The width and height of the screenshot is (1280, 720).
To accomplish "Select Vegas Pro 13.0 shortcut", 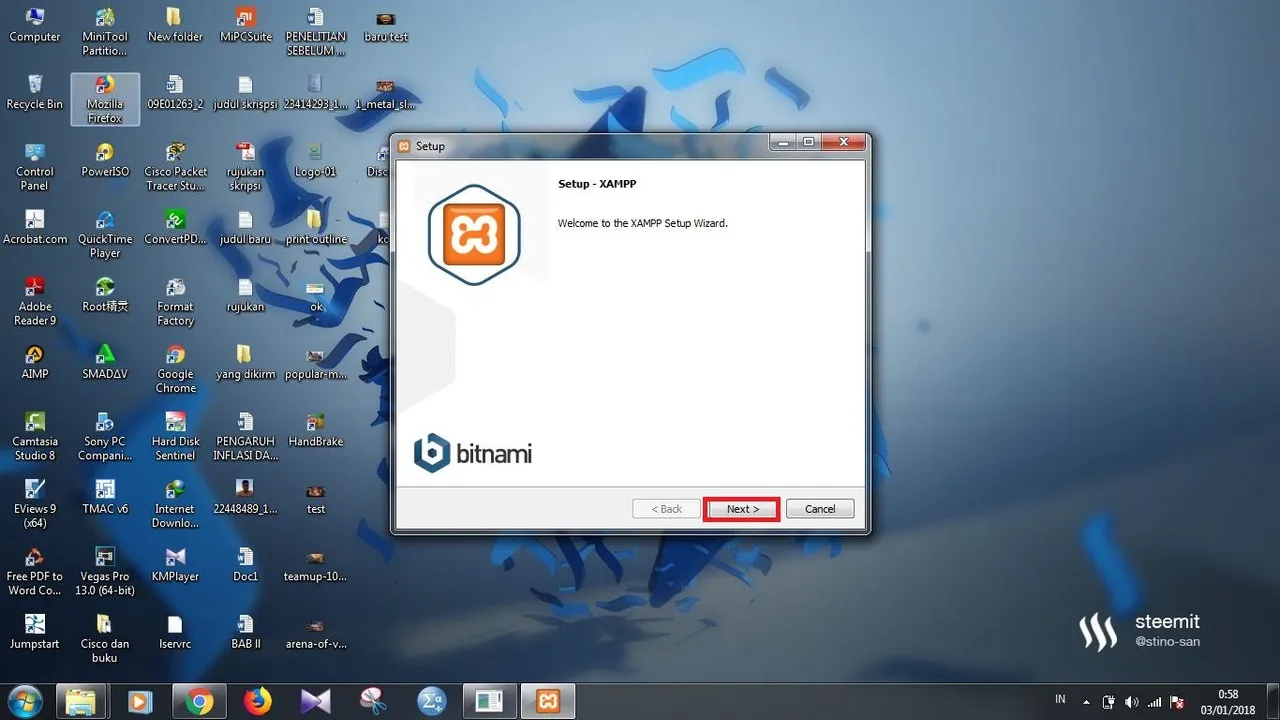I will coord(105,572).
